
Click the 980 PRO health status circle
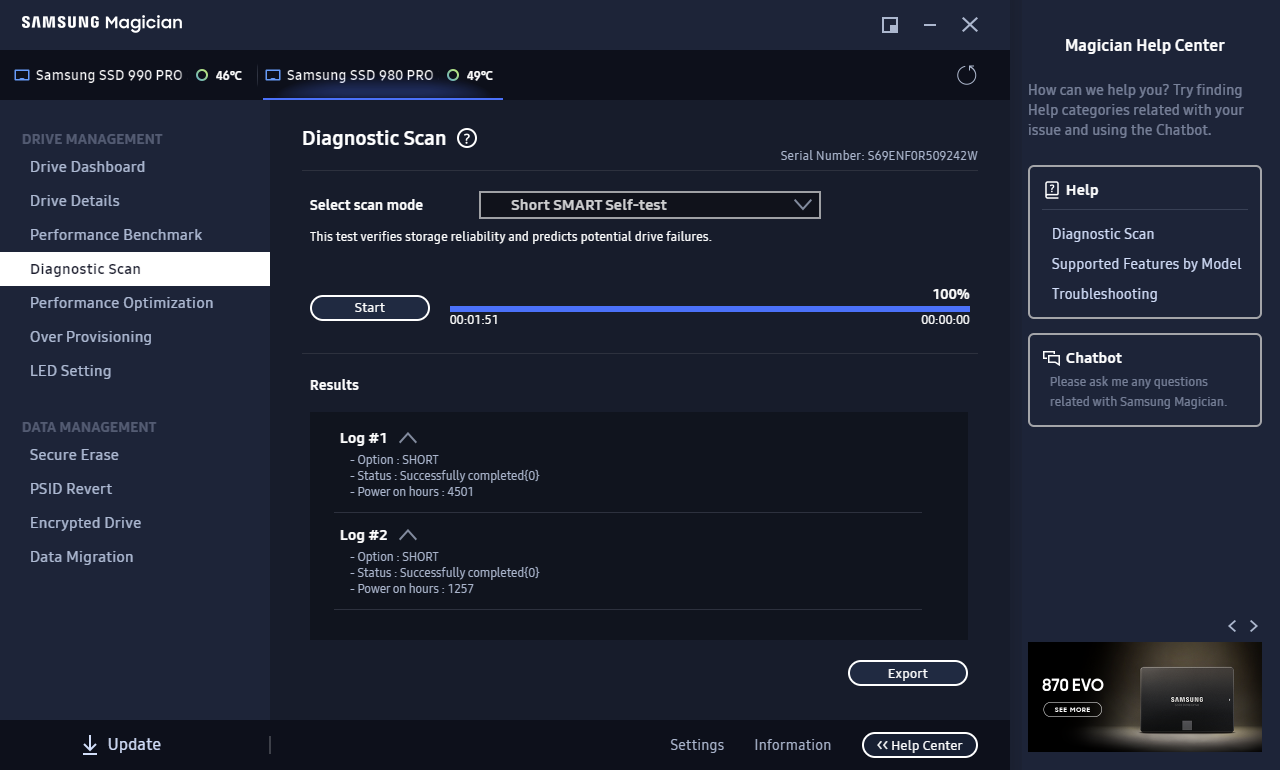[453, 75]
